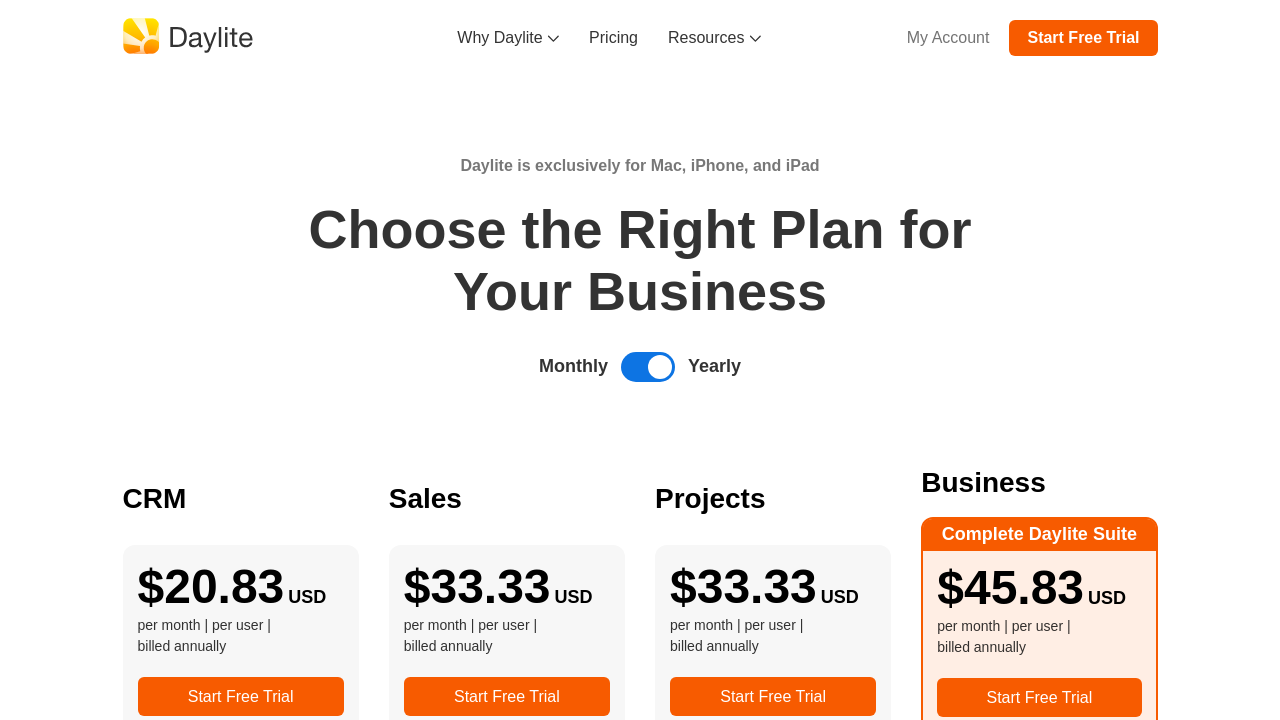Select the Monthly billing label
Image resolution: width=1280 pixels, height=720 pixels.
[x=573, y=366]
